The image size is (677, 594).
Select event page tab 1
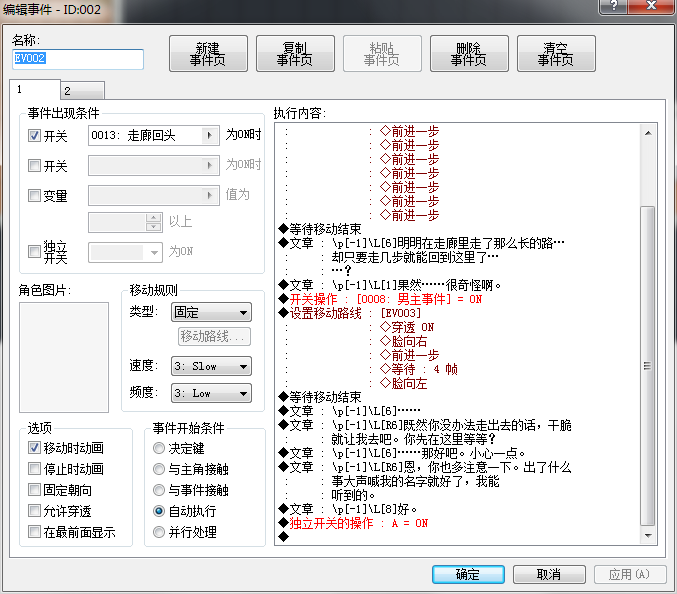[x=35, y=89]
